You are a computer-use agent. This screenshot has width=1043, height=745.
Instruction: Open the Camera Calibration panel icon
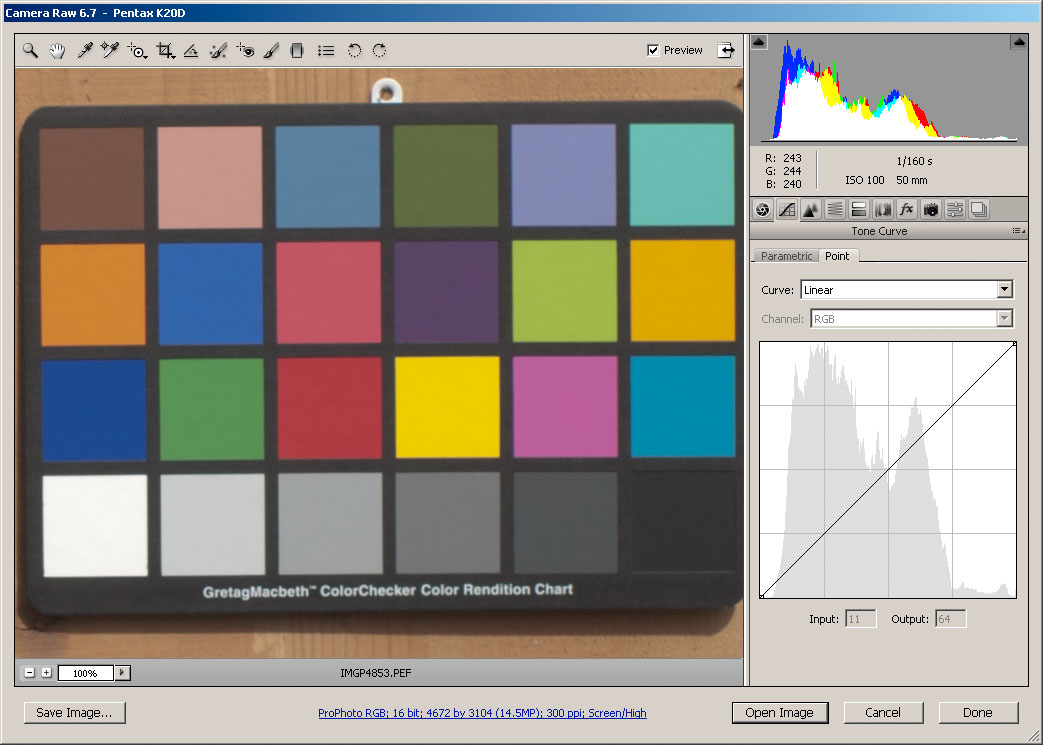pos(931,210)
